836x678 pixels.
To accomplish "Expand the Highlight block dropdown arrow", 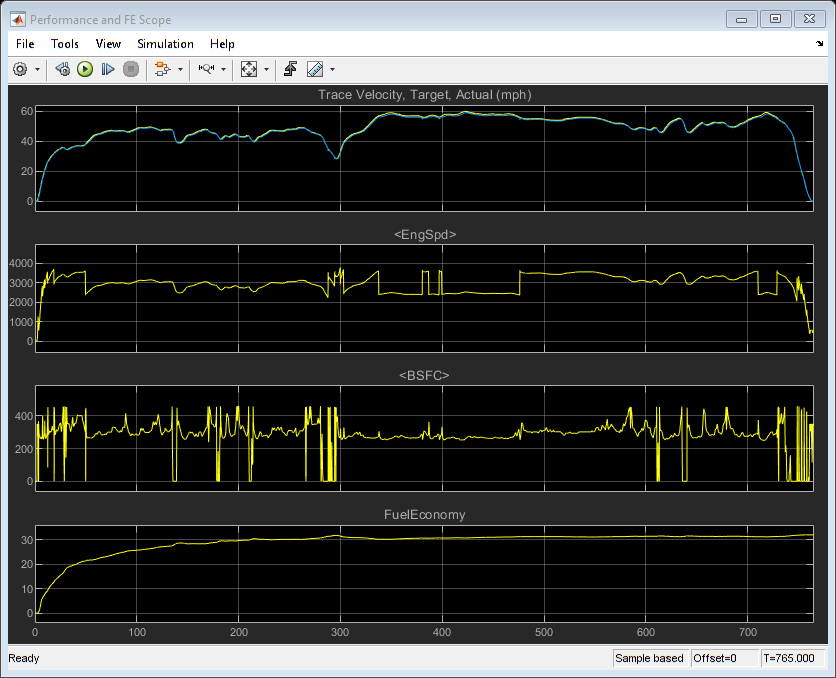I will (x=180, y=69).
